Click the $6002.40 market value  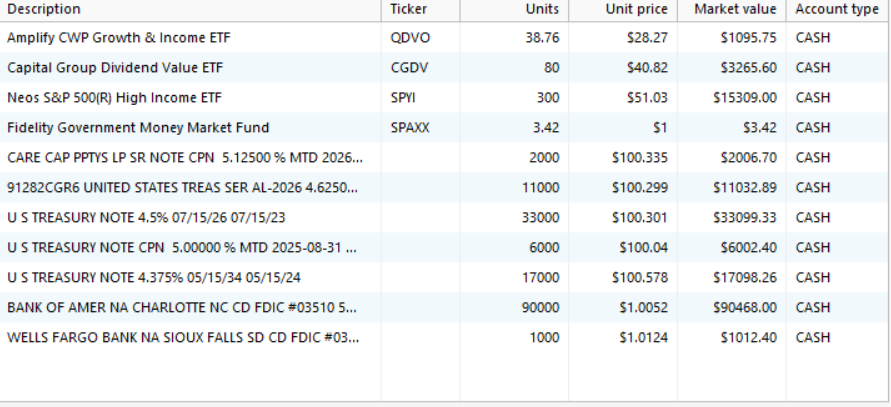pyautogui.click(x=749, y=248)
